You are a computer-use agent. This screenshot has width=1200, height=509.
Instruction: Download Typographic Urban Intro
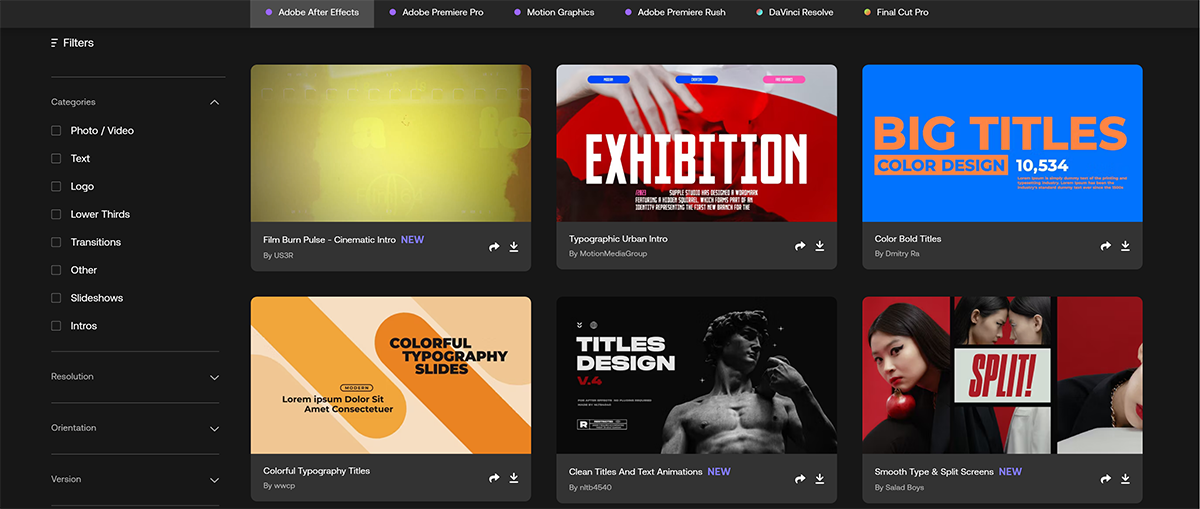click(820, 246)
